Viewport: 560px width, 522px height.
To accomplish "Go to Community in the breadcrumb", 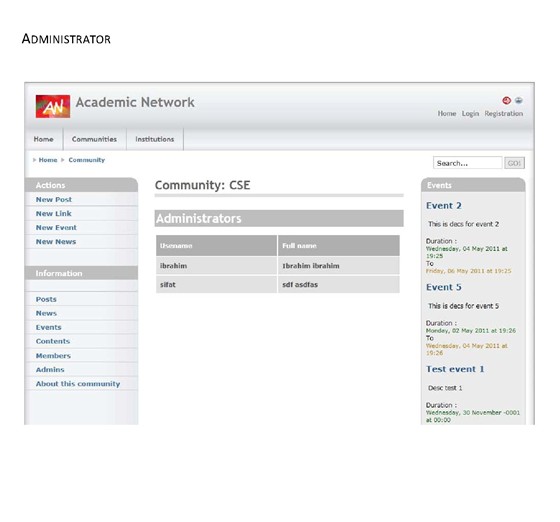I will (87, 160).
